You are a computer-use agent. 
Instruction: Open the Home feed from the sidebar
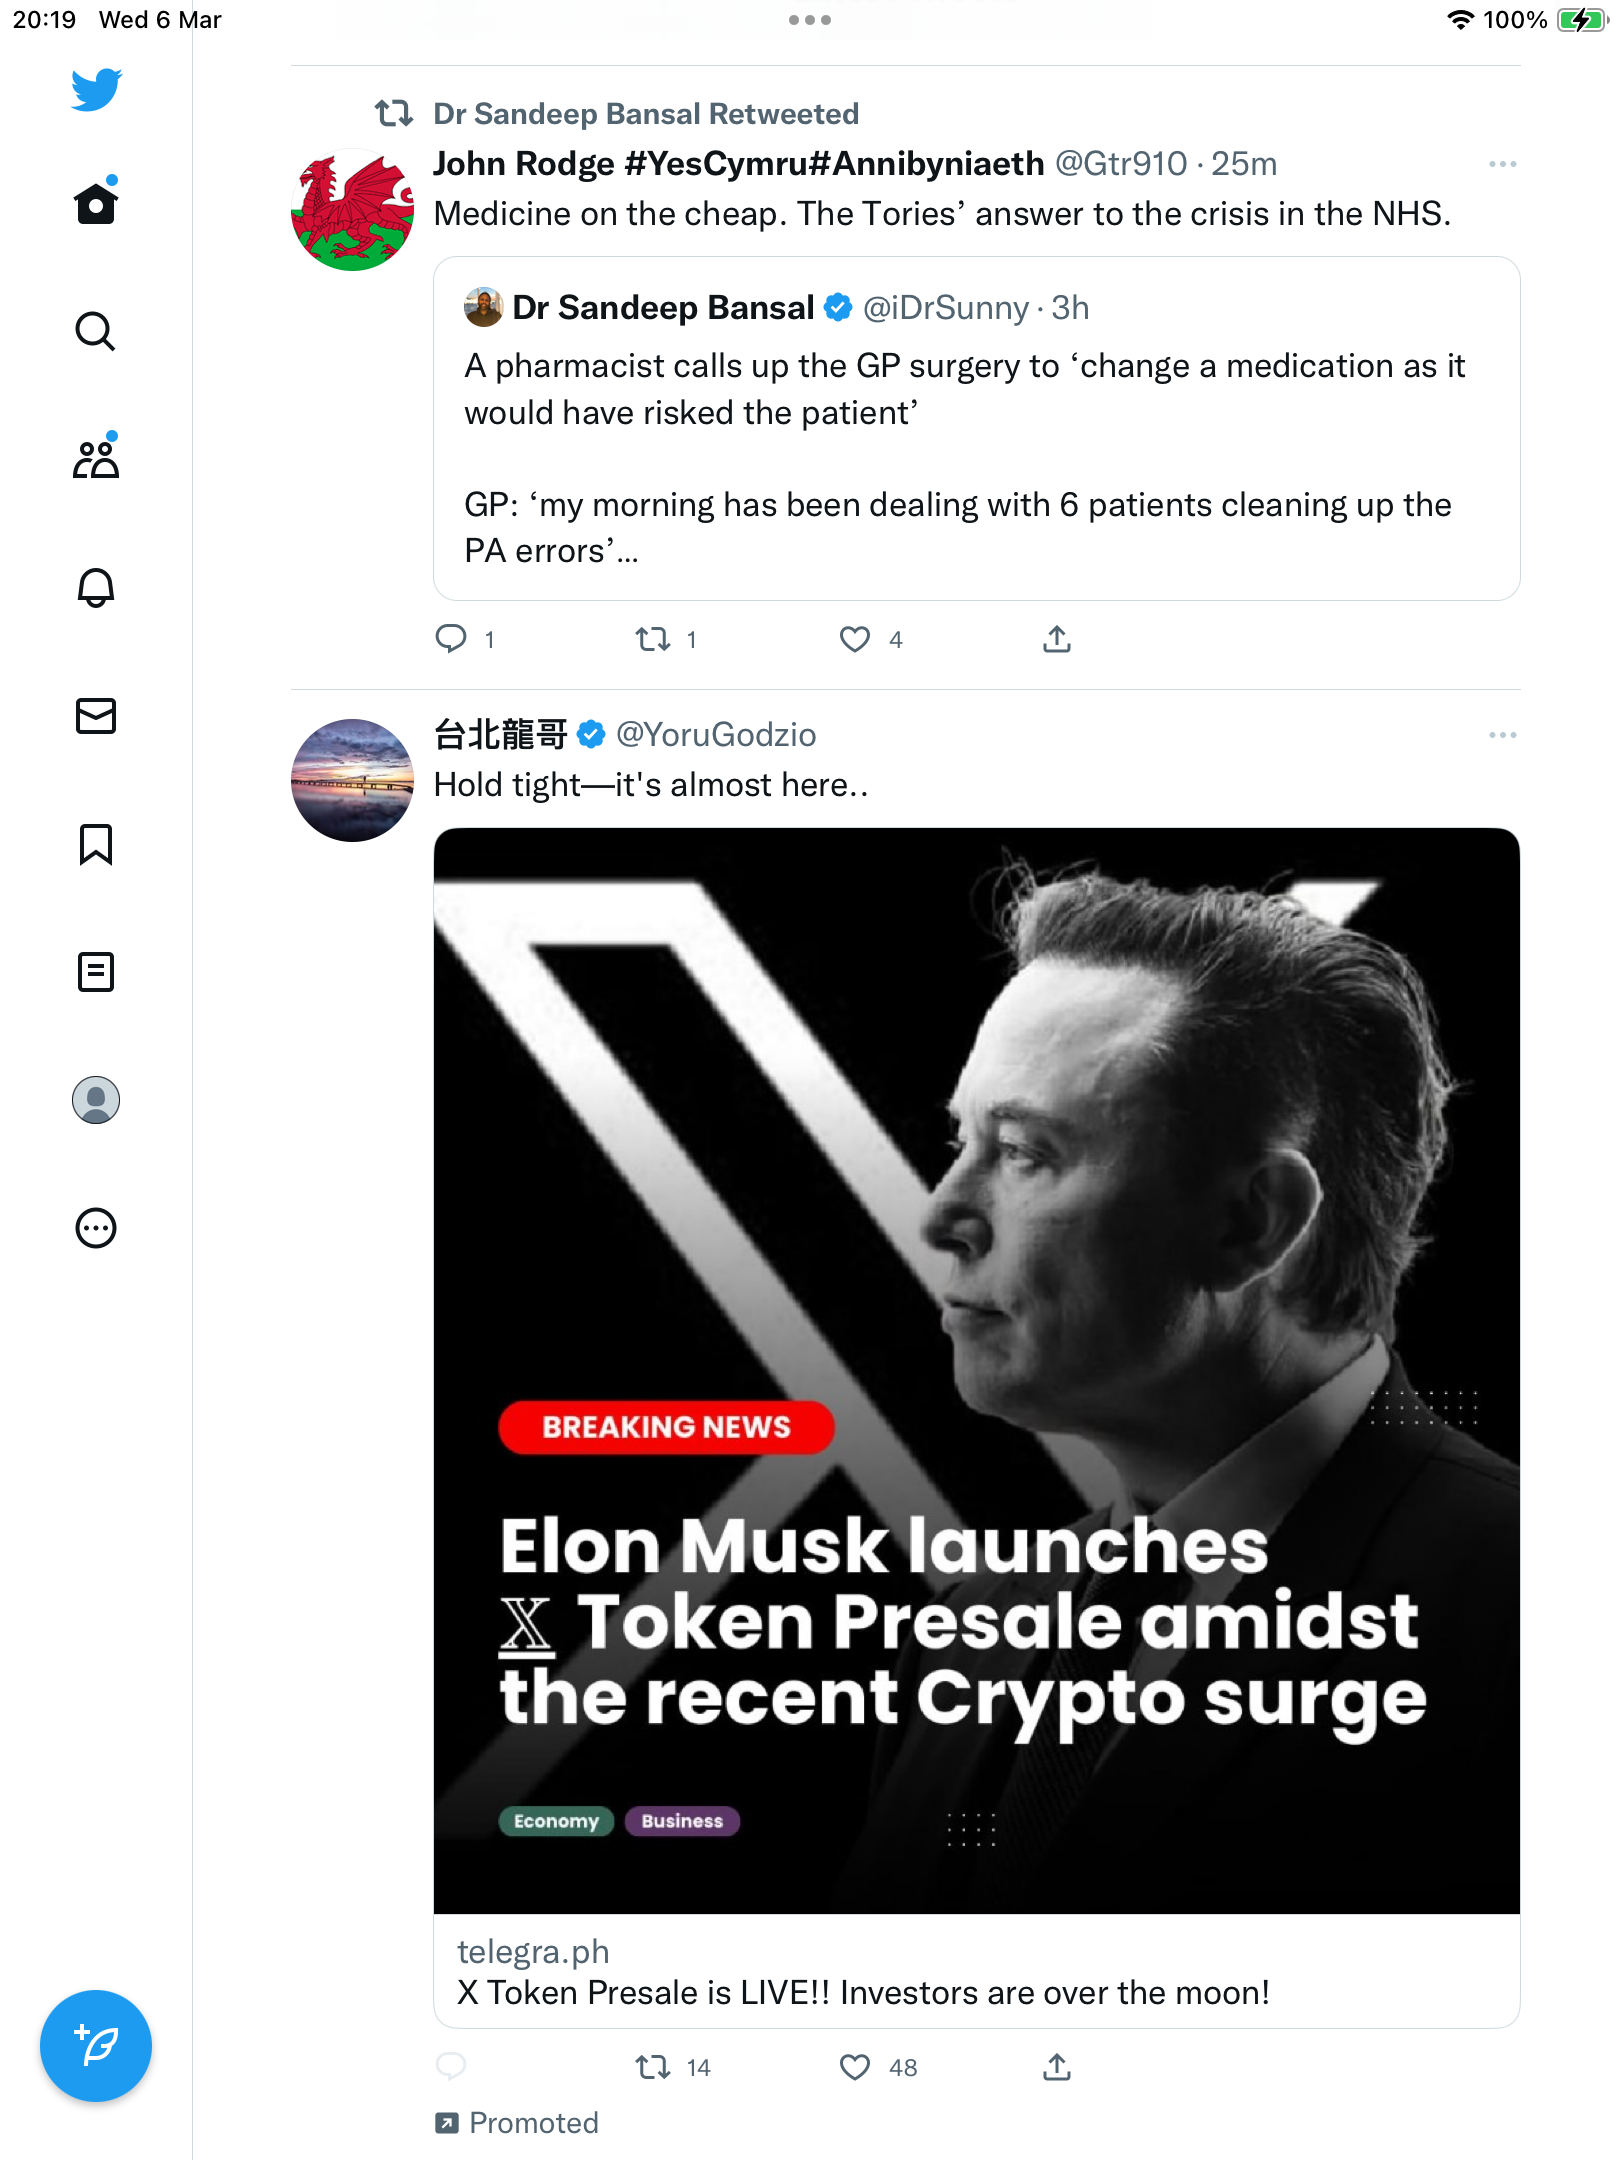coord(96,203)
